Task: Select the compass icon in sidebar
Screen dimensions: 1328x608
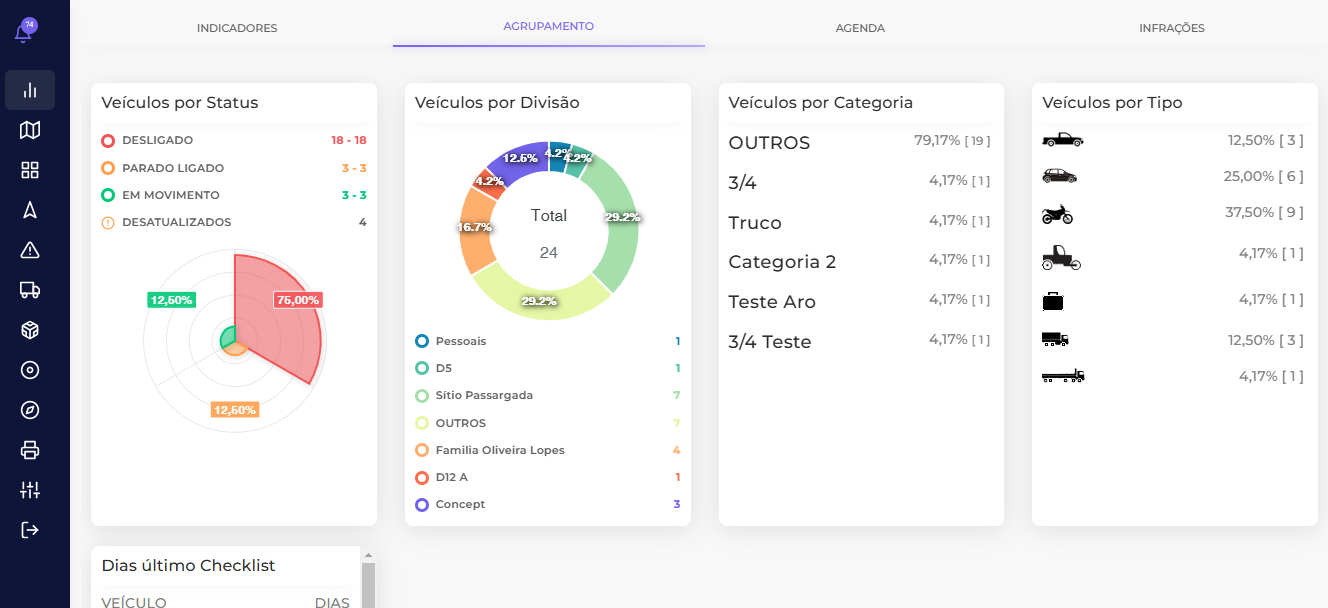Action: point(30,410)
